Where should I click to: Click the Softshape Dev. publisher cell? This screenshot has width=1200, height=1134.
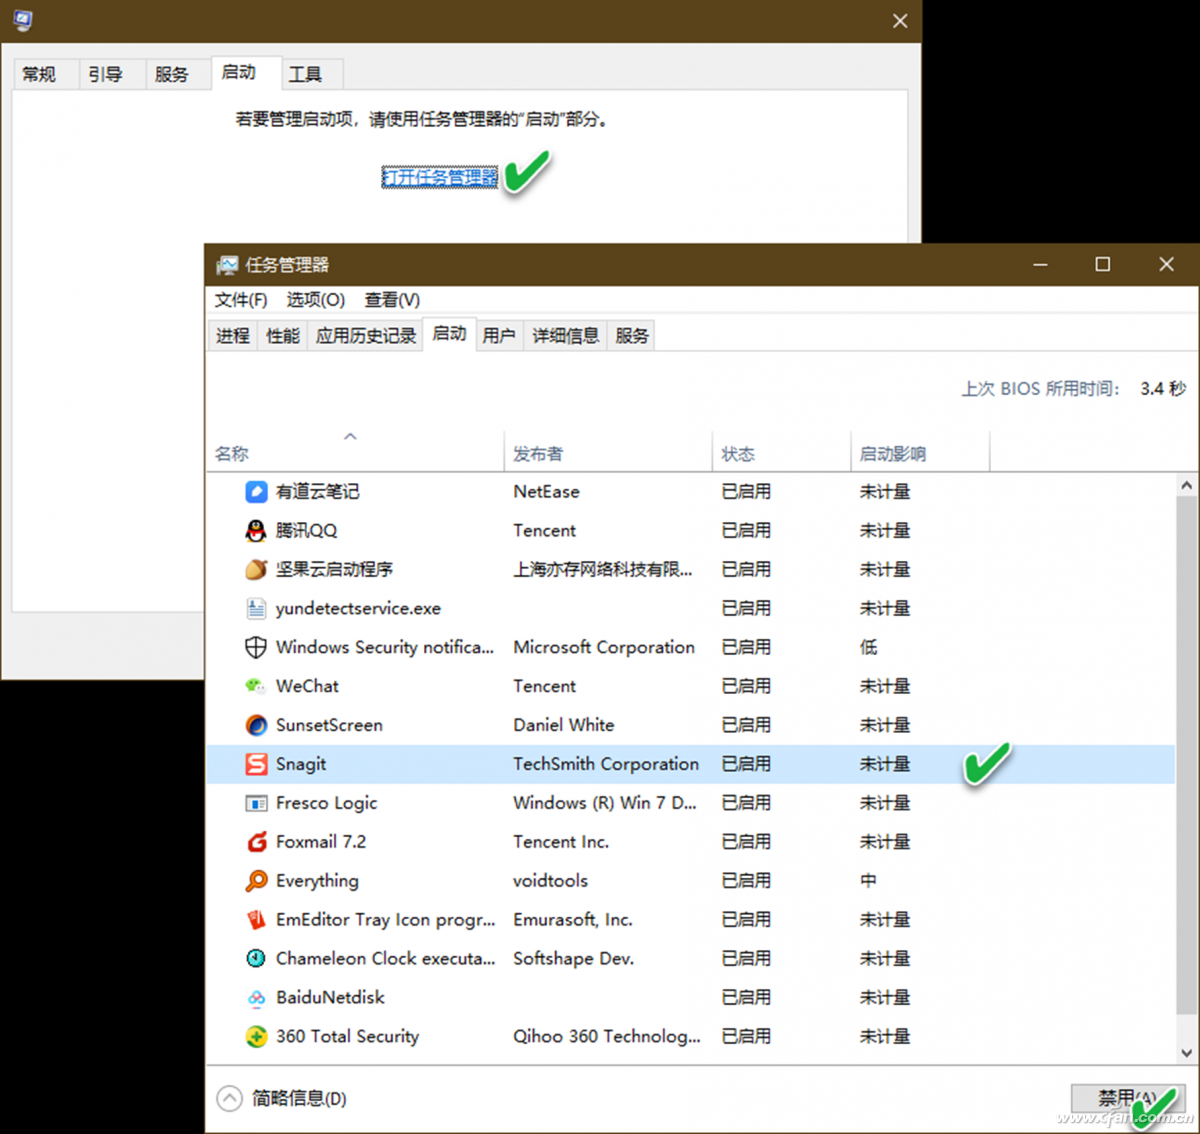point(574,958)
